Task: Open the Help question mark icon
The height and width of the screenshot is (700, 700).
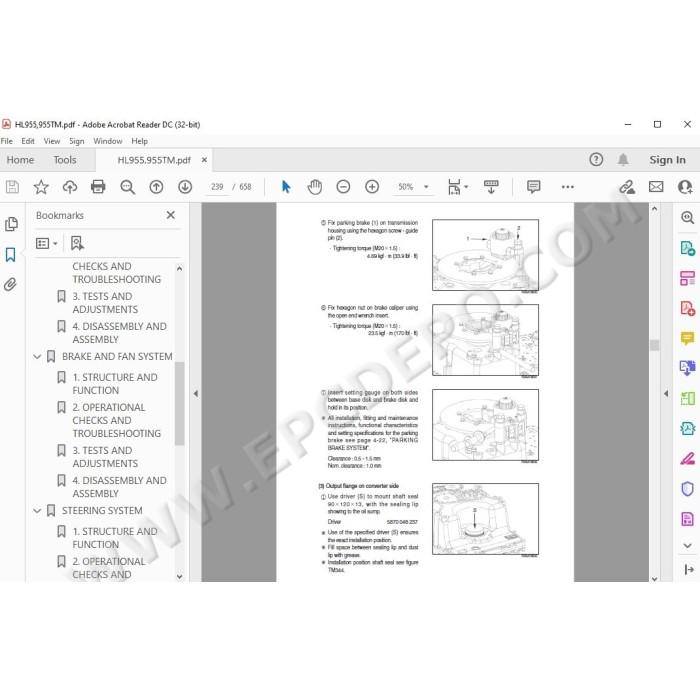Action: 596,159
